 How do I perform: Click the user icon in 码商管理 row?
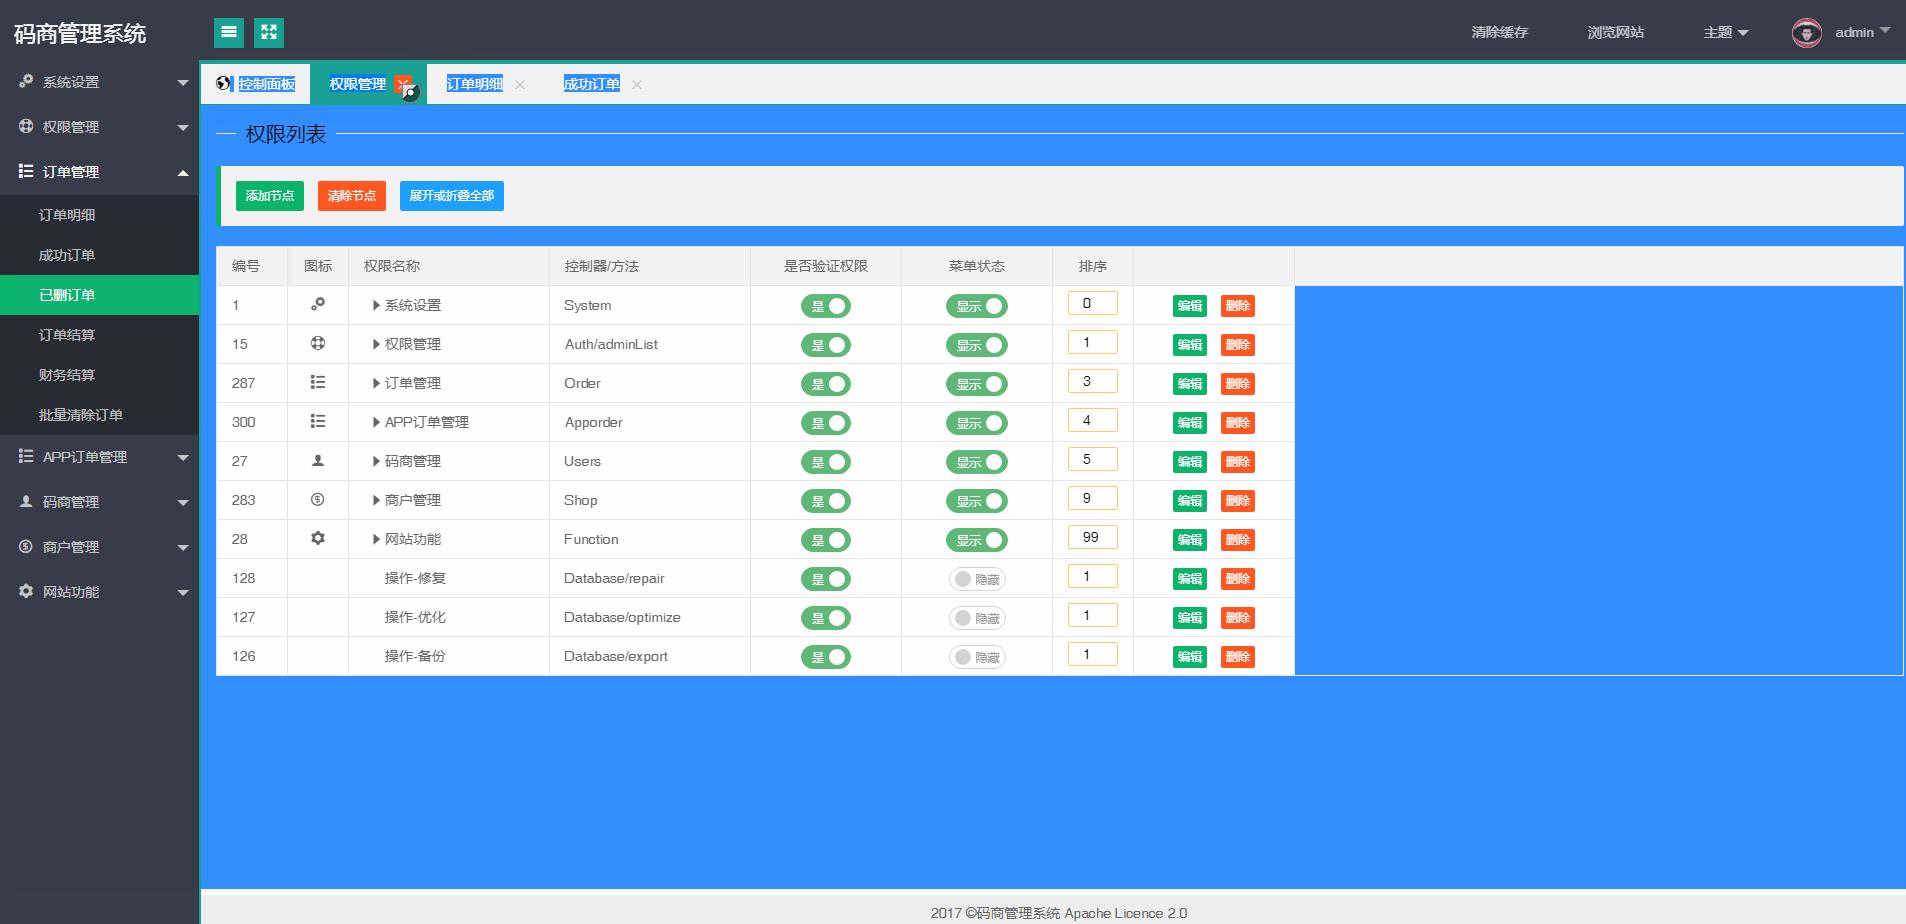318,460
